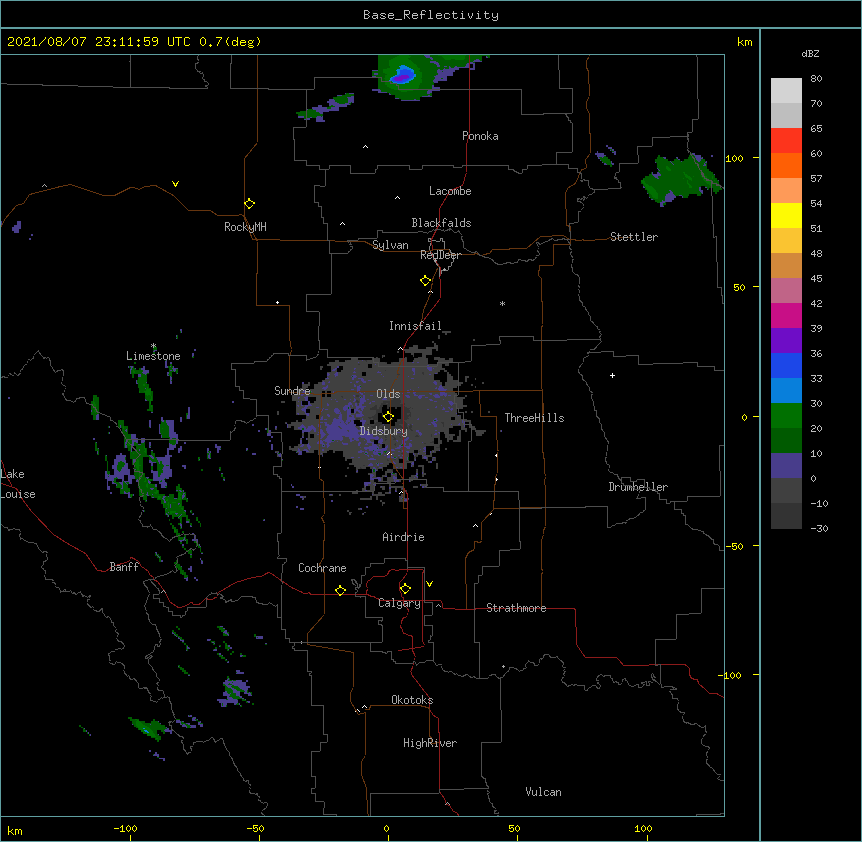Click the Lacombe city label
This screenshot has height=842, width=862.
coord(450,191)
